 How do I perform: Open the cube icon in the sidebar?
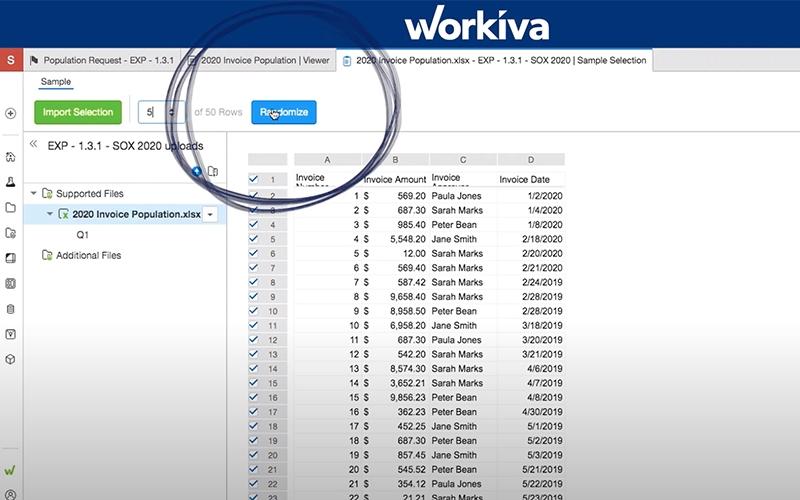pos(10,359)
